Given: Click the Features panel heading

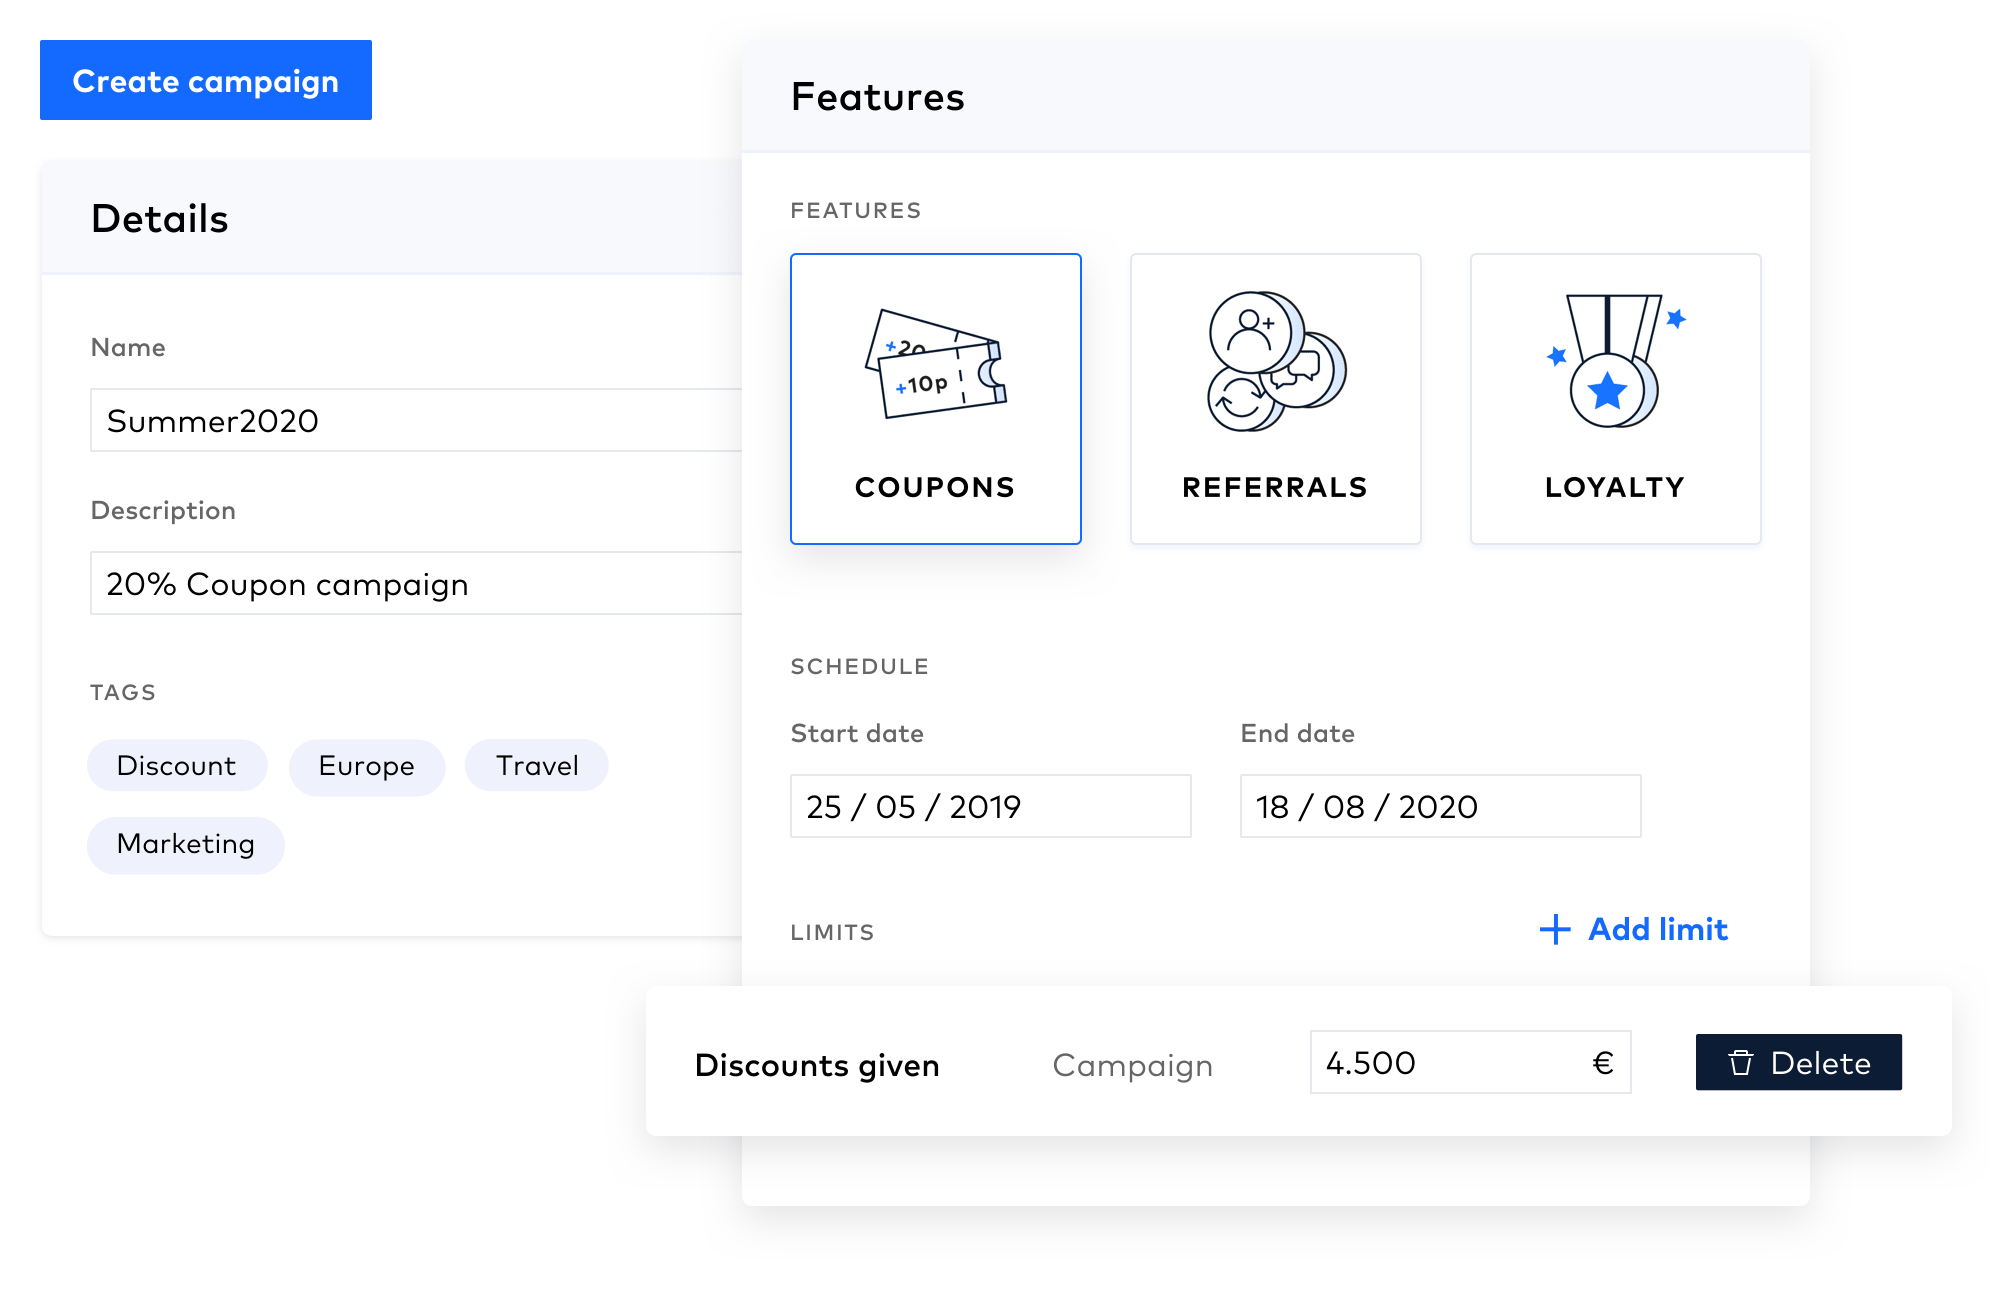Looking at the screenshot, I should coord(878,97).
